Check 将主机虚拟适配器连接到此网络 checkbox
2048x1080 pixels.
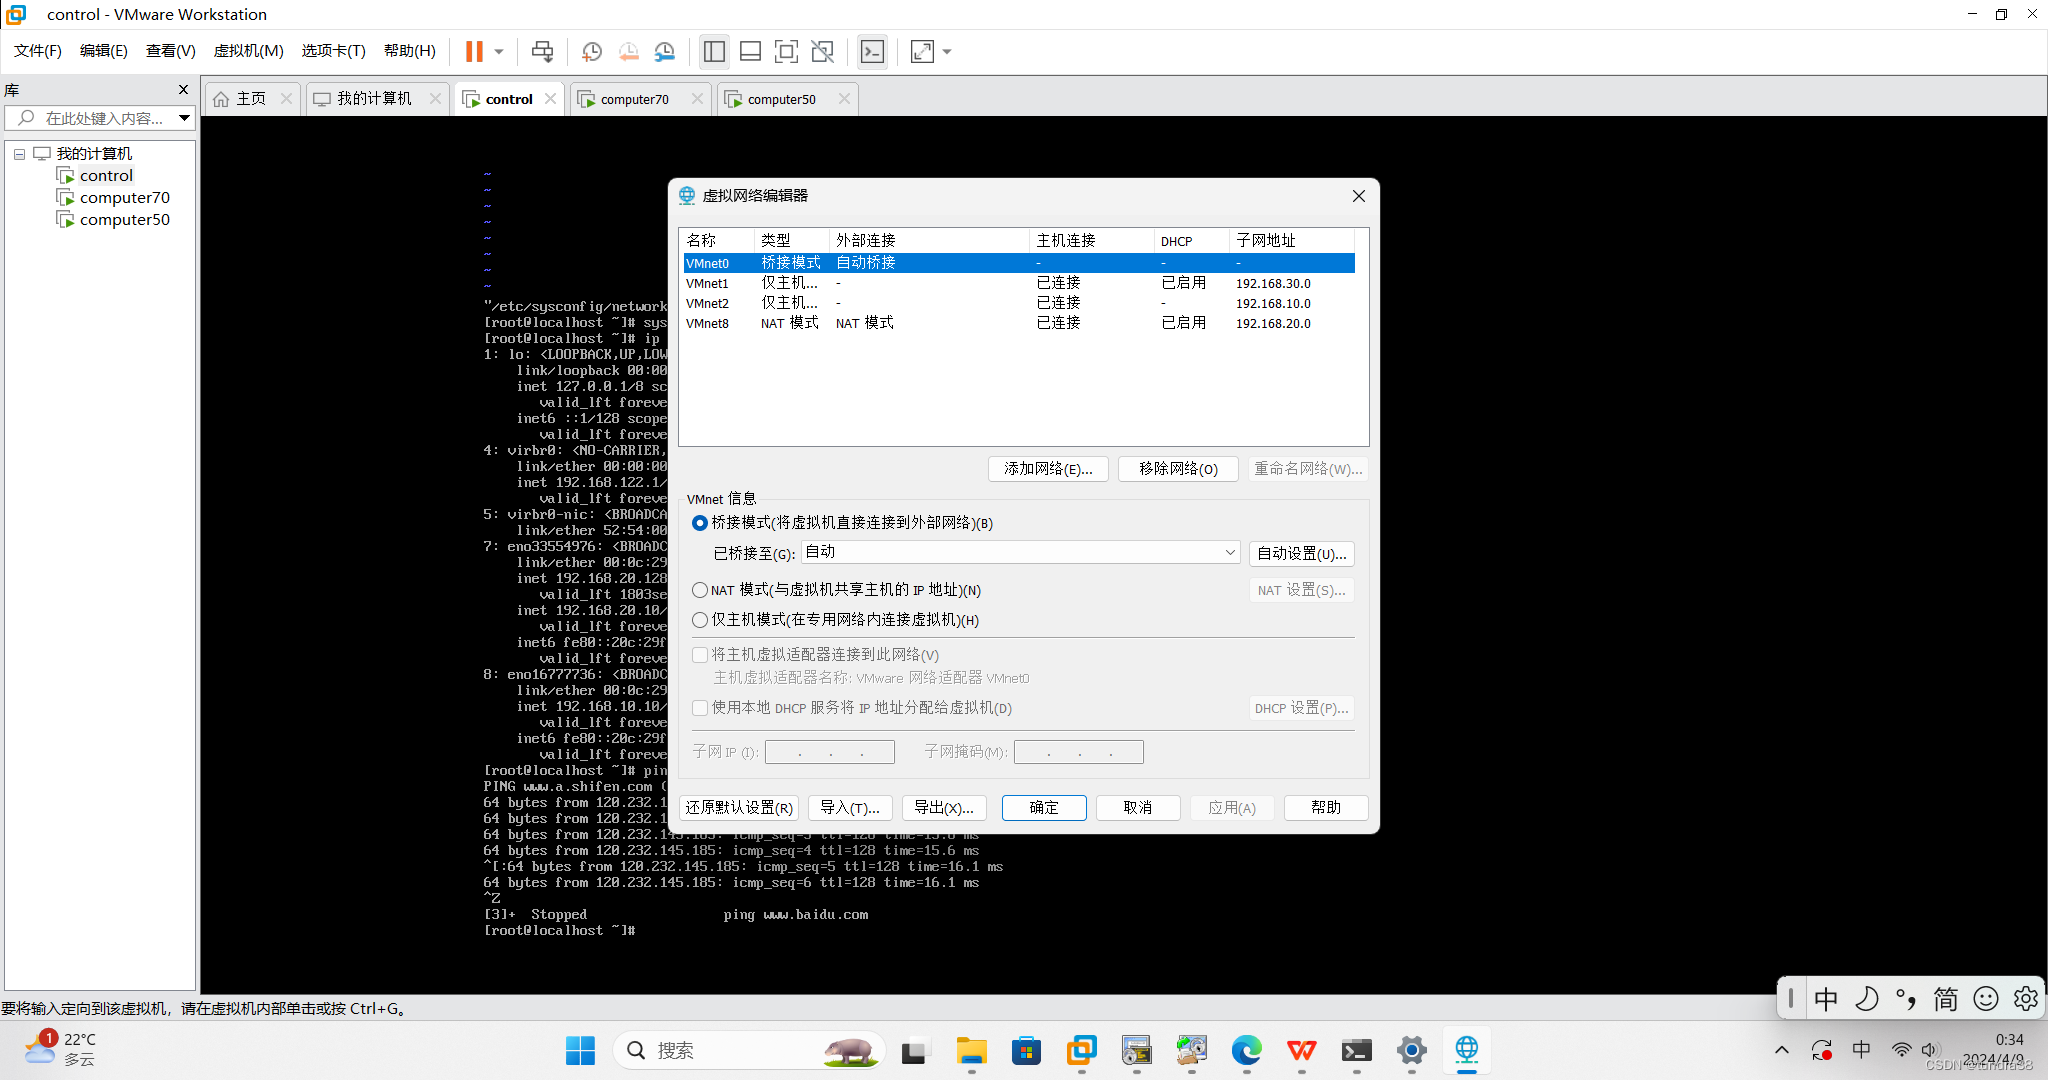700,655
